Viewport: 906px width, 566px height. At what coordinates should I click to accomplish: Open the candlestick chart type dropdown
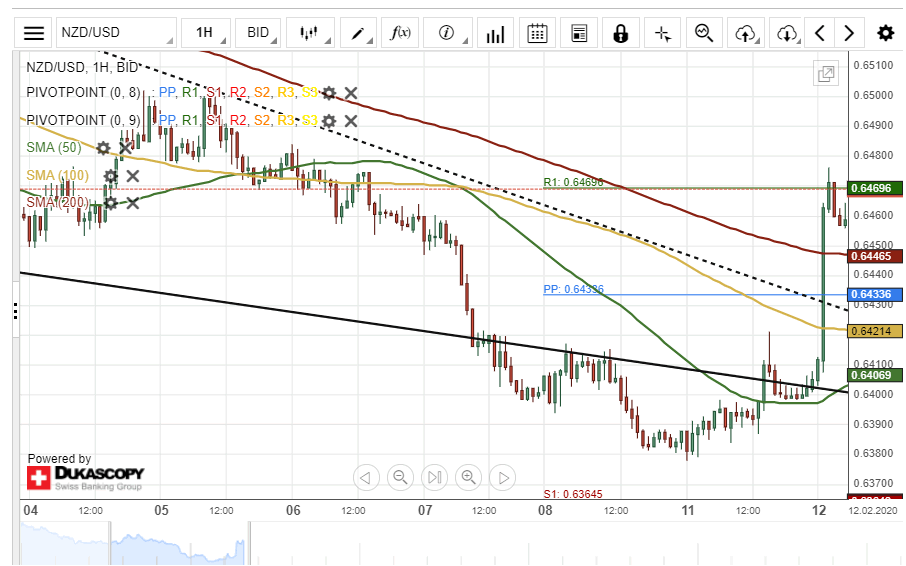[x=311, y=33]
